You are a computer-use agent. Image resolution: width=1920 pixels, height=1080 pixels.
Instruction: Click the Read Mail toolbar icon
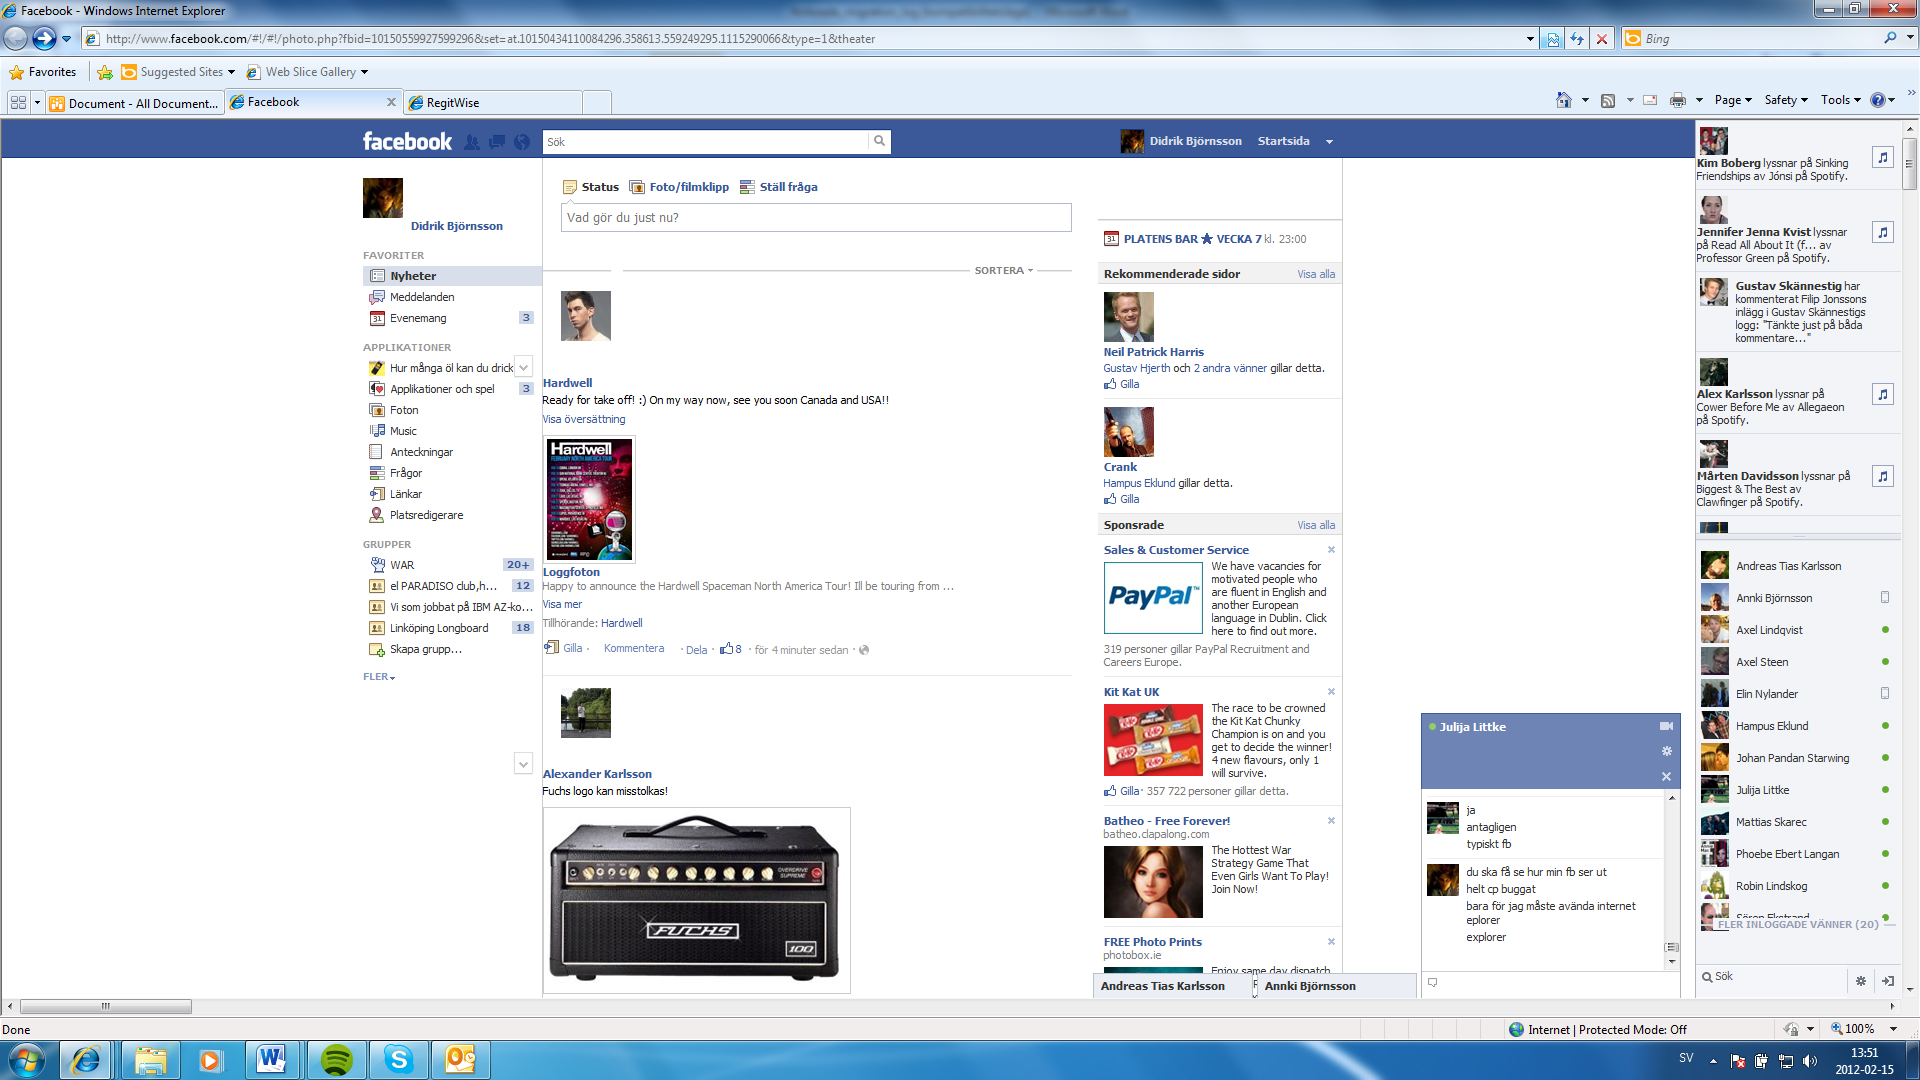pyautogui.click(x=1650, y=100)
